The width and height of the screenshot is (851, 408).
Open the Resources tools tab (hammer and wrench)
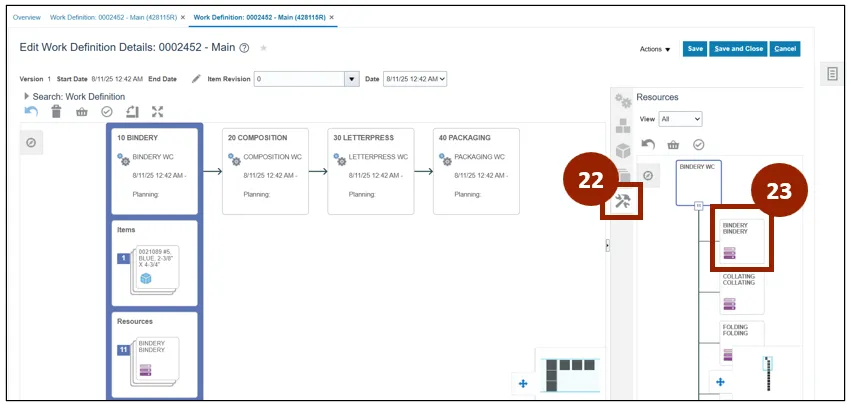622,202
